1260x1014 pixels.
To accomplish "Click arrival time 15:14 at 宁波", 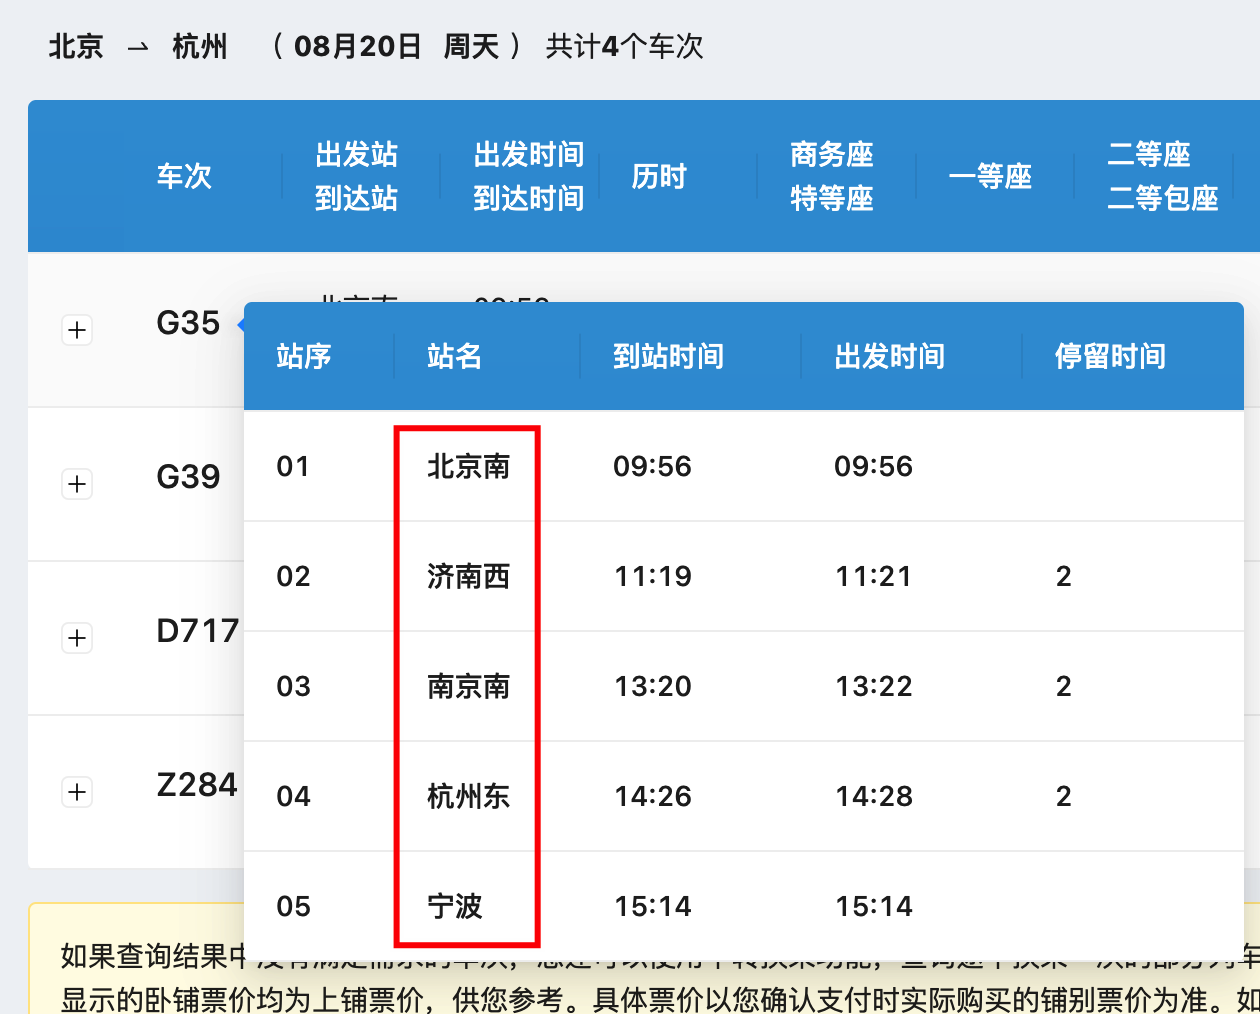I will click(x=653, y=906).
